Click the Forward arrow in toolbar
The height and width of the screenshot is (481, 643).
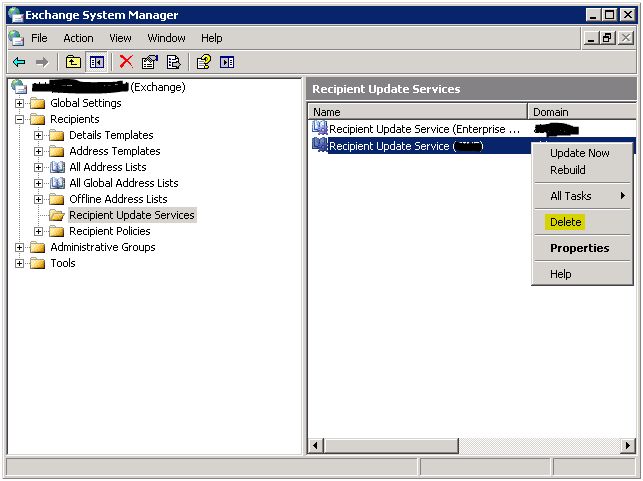pyautogui.click(x=42, y=62)
